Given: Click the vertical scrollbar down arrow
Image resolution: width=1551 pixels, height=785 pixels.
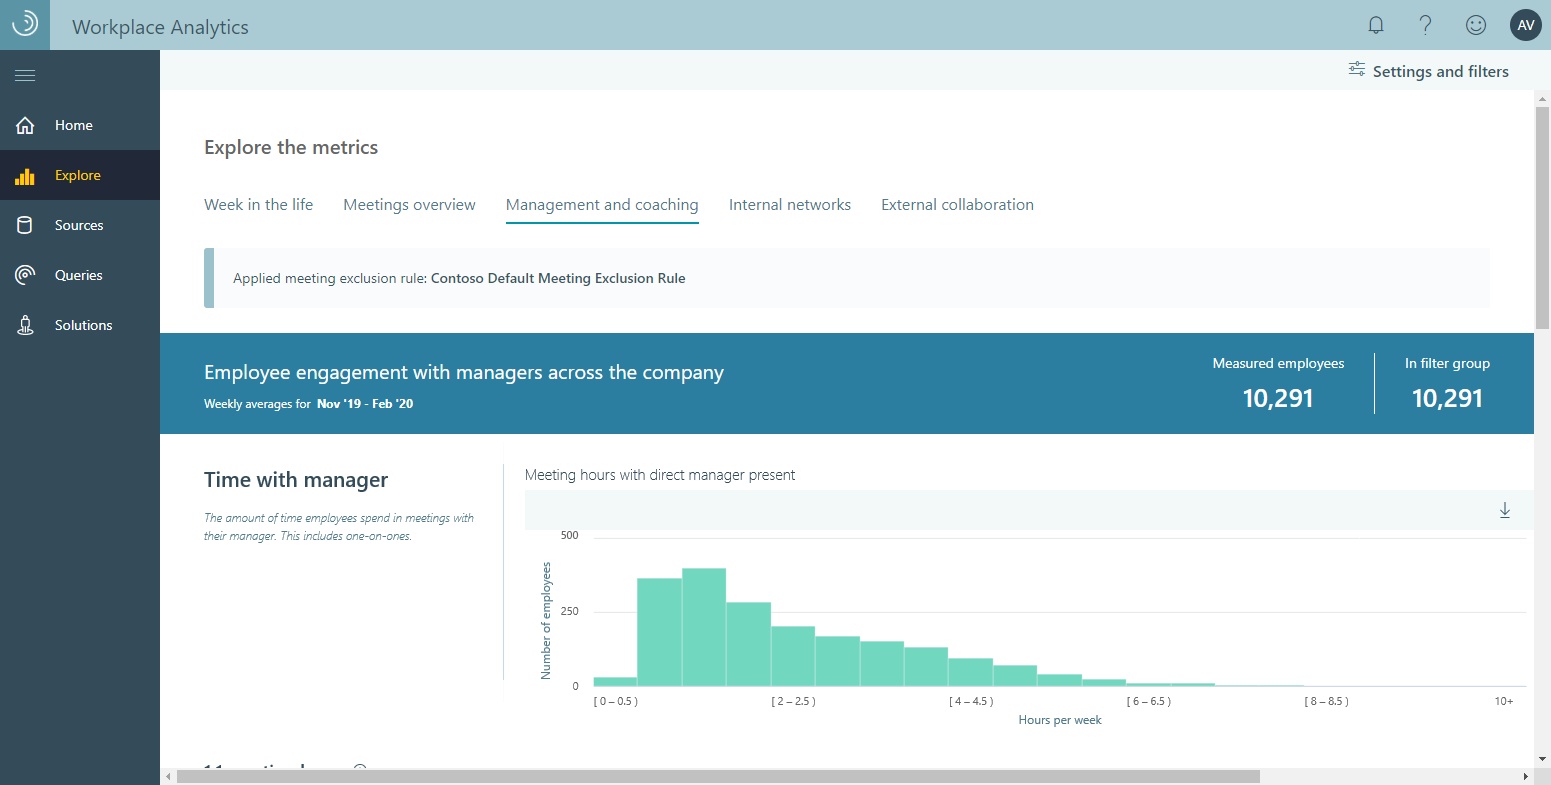Looking at the screenshot, I should pos(1542,759).
